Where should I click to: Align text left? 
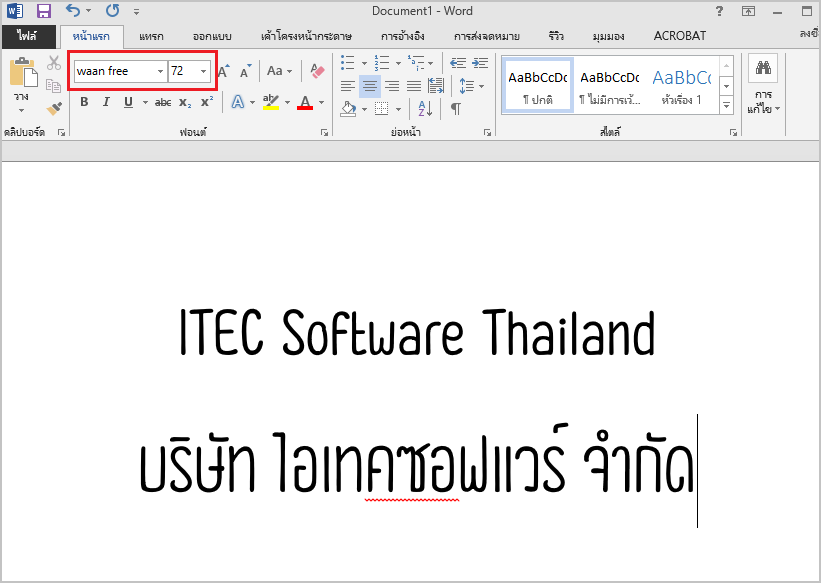point(348,85)
